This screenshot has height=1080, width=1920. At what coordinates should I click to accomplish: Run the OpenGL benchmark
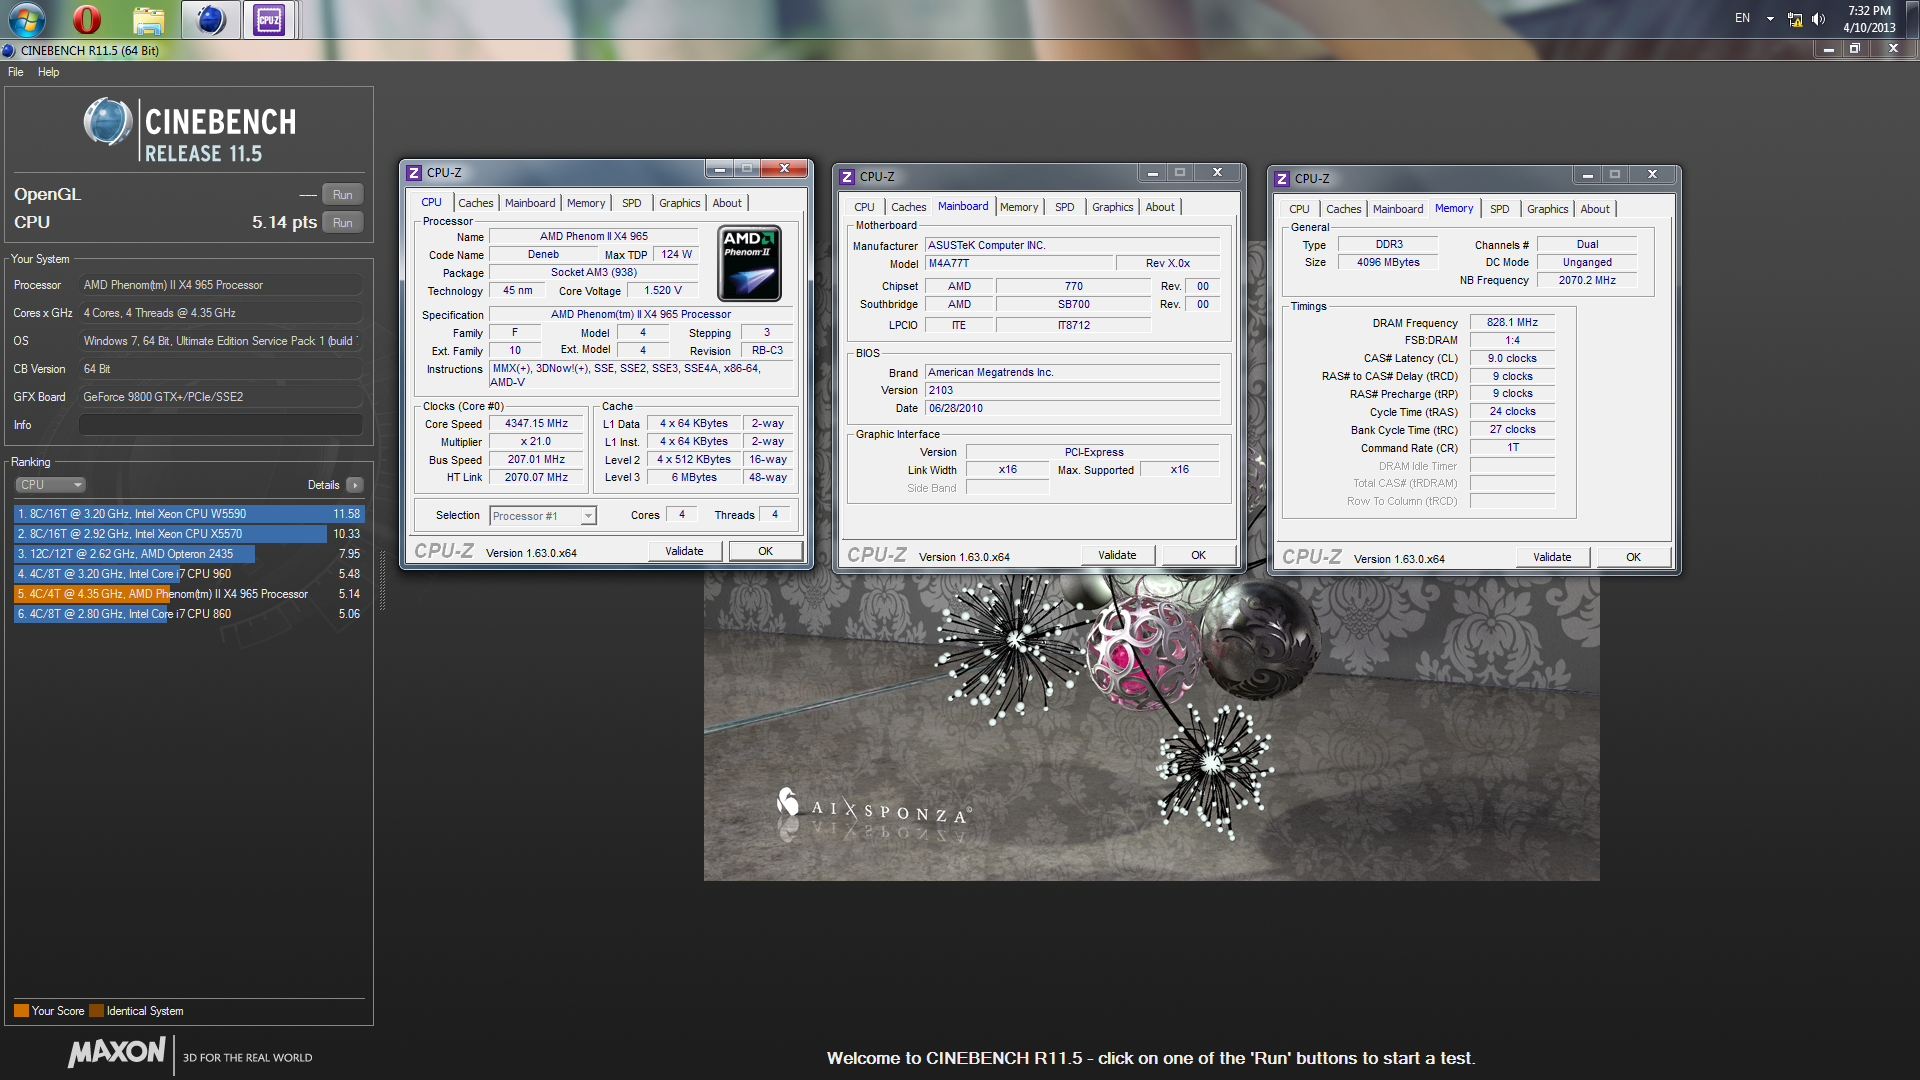[342, 195]
